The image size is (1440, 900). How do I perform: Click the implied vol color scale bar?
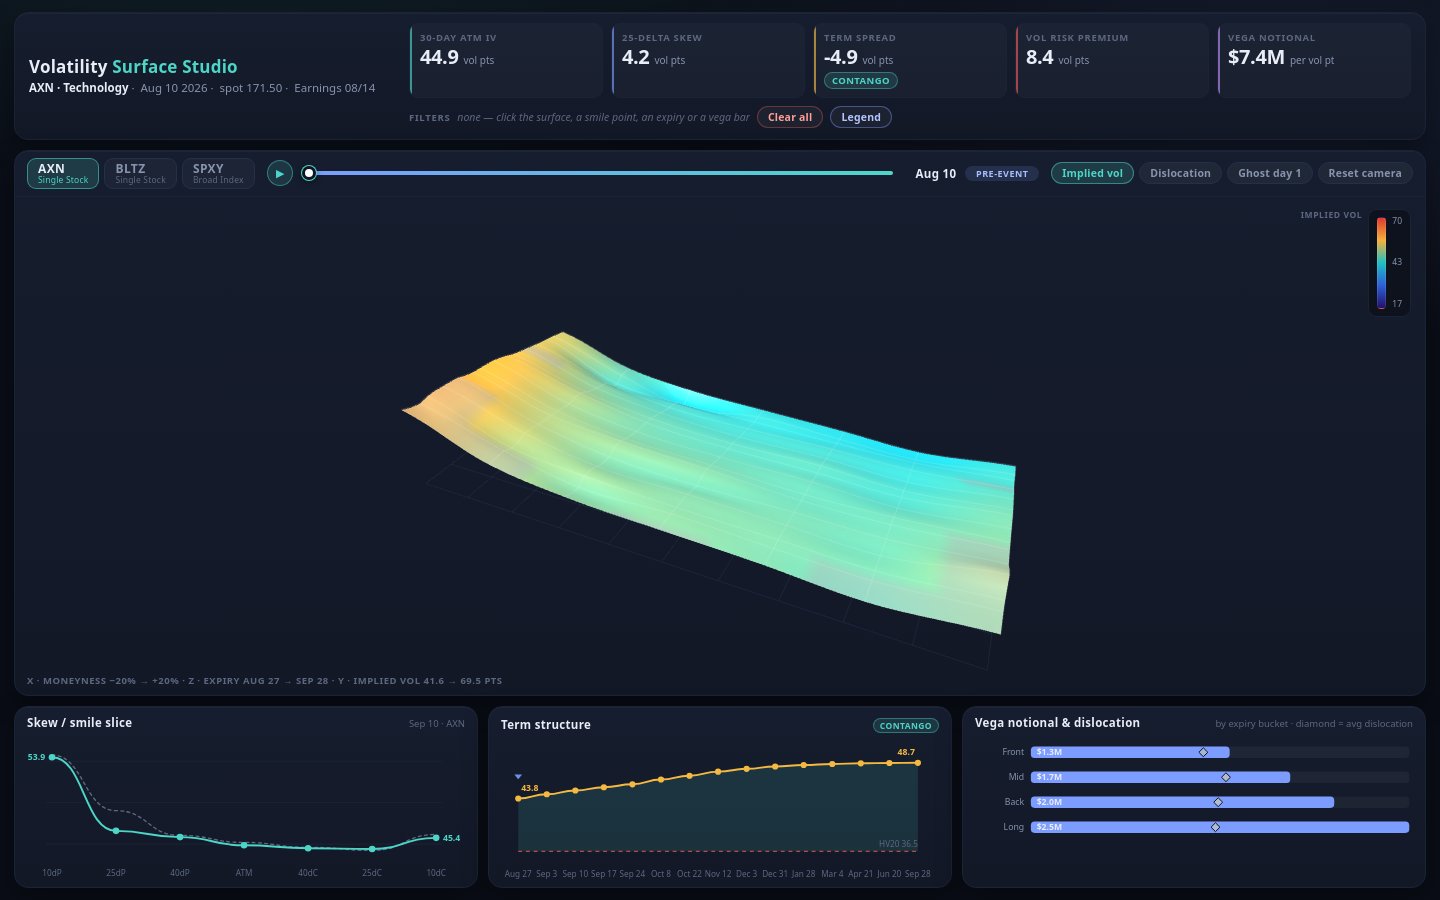[1381, 262]
